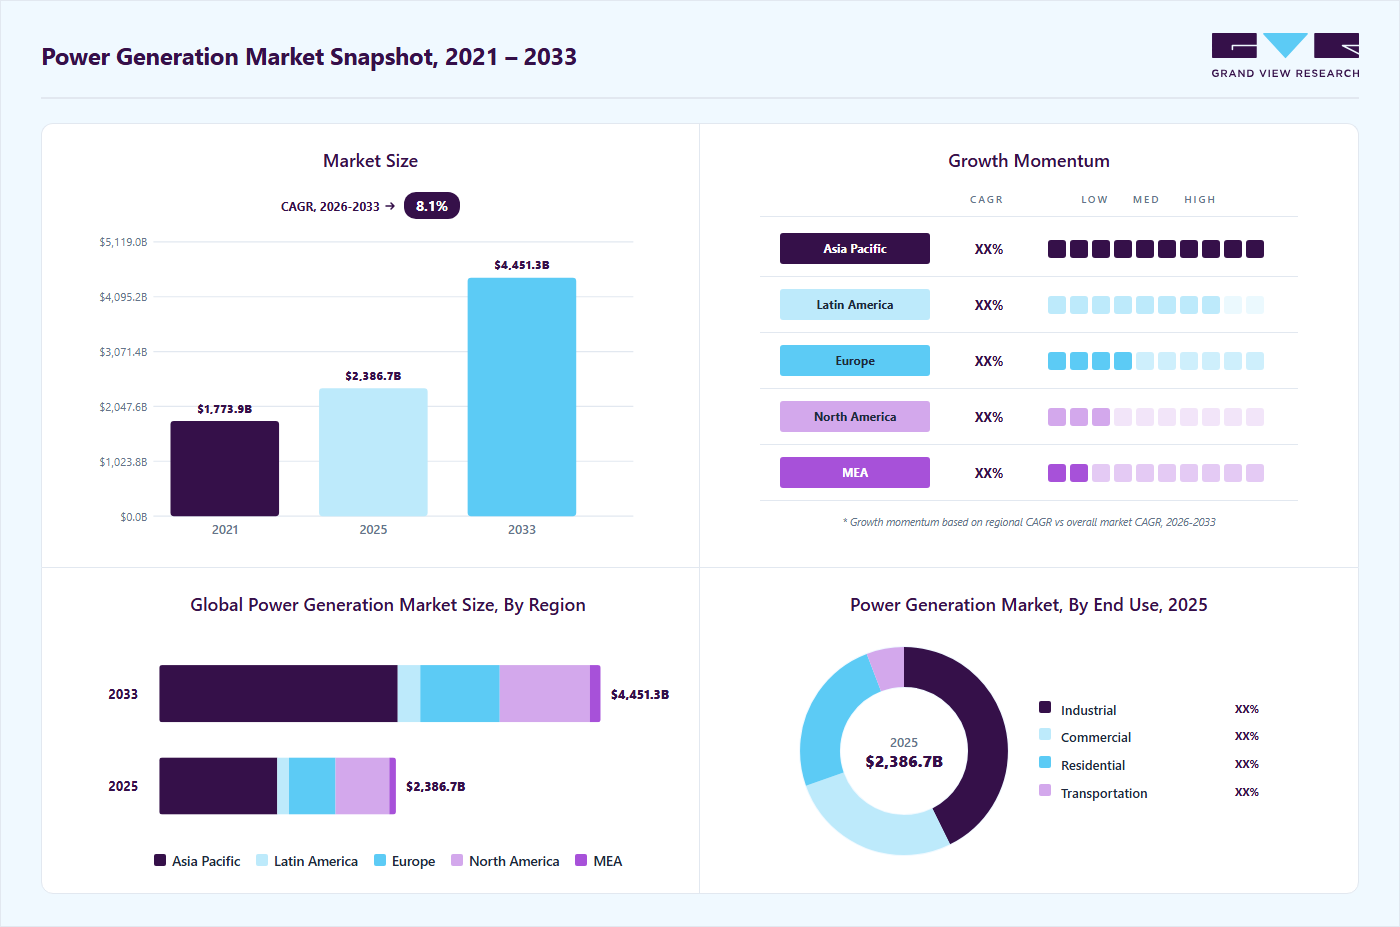The height and width of the screenshot is (927, 1400).
Task: Click the MEA region label button
Action: point(855,472)
